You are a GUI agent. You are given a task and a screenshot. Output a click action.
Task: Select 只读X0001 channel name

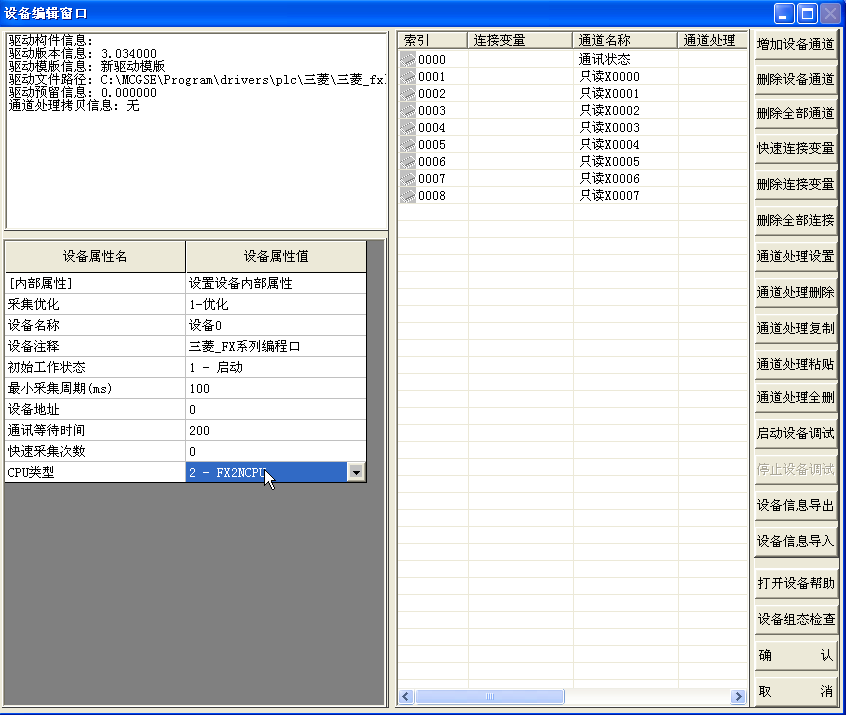[x=610, y=93]
